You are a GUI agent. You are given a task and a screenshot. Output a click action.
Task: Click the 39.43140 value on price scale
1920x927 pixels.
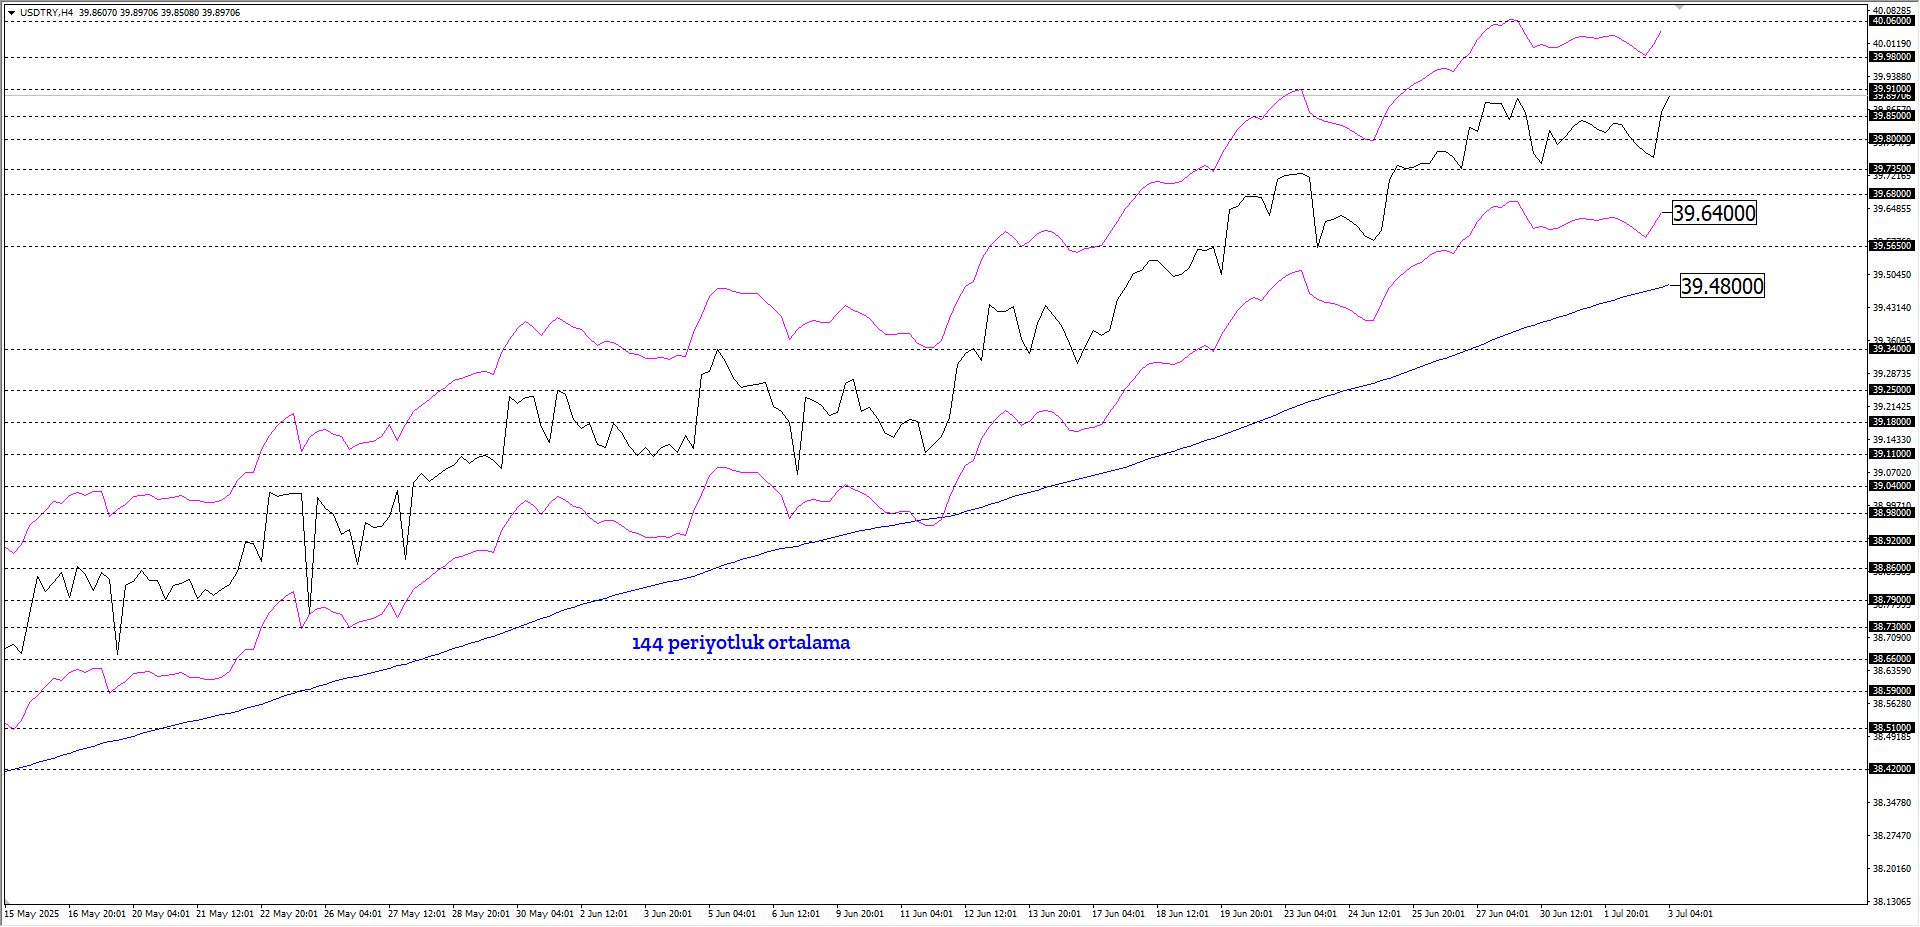coord(1892,308)
